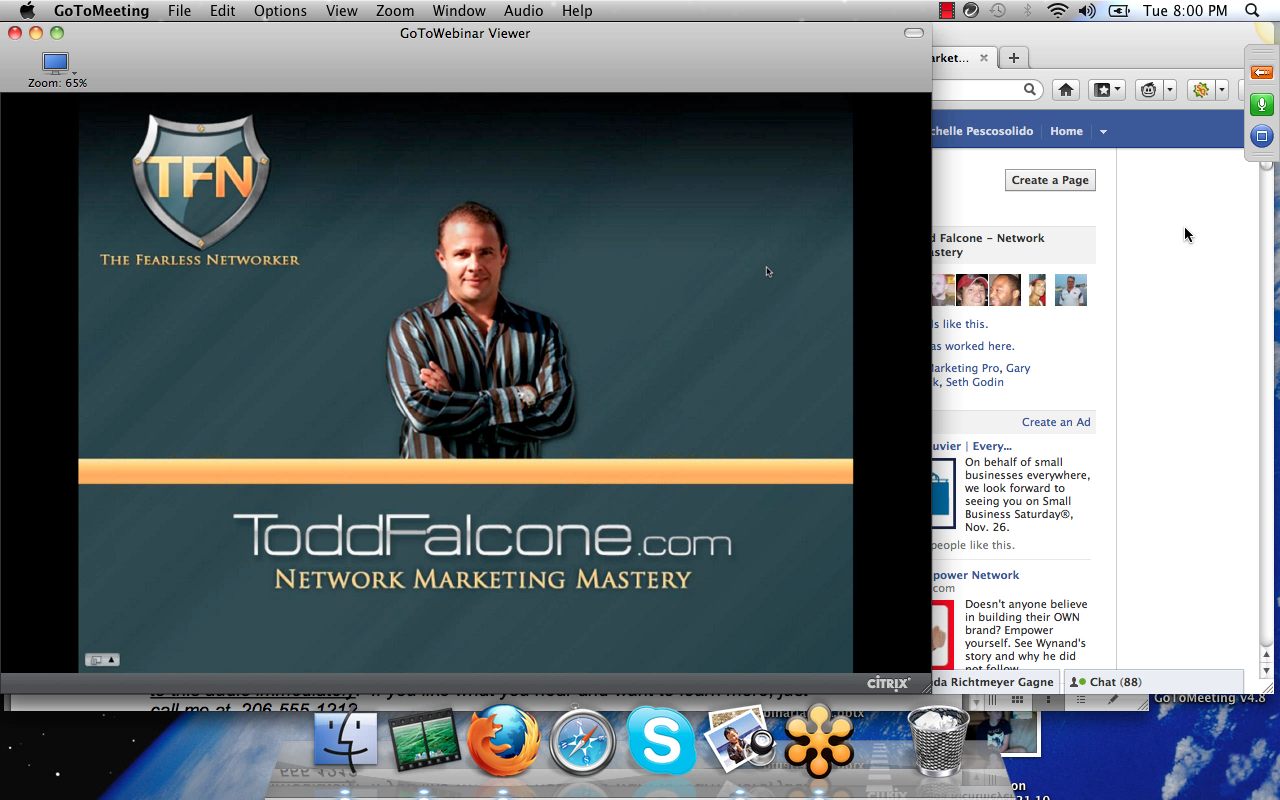Open Finder from the Dock
1280x800 pixels.
345,742
